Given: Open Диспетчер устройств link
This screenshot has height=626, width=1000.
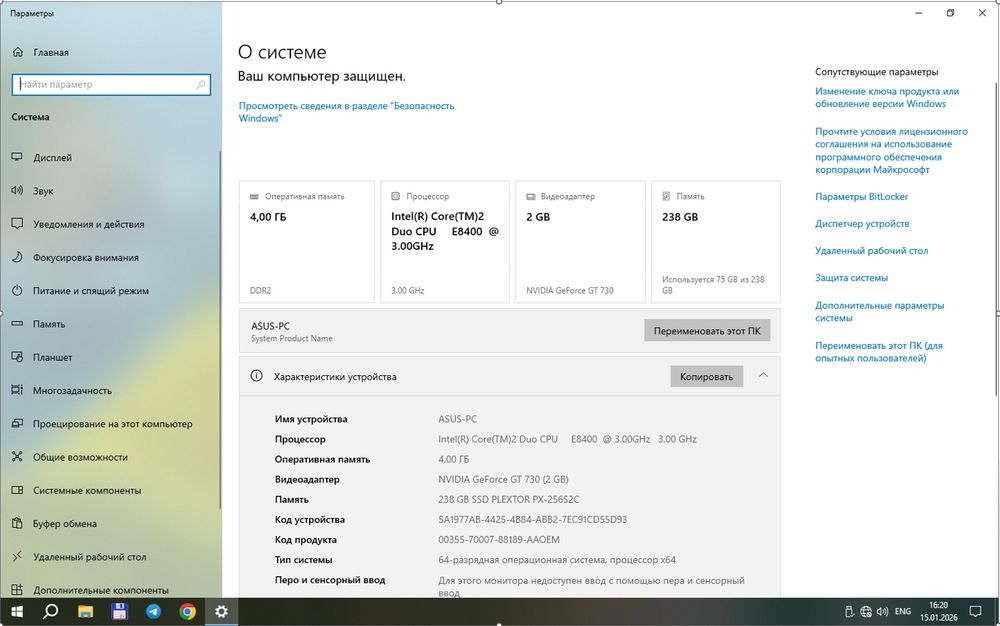Looking at the screenshot, I should point(862,223).
